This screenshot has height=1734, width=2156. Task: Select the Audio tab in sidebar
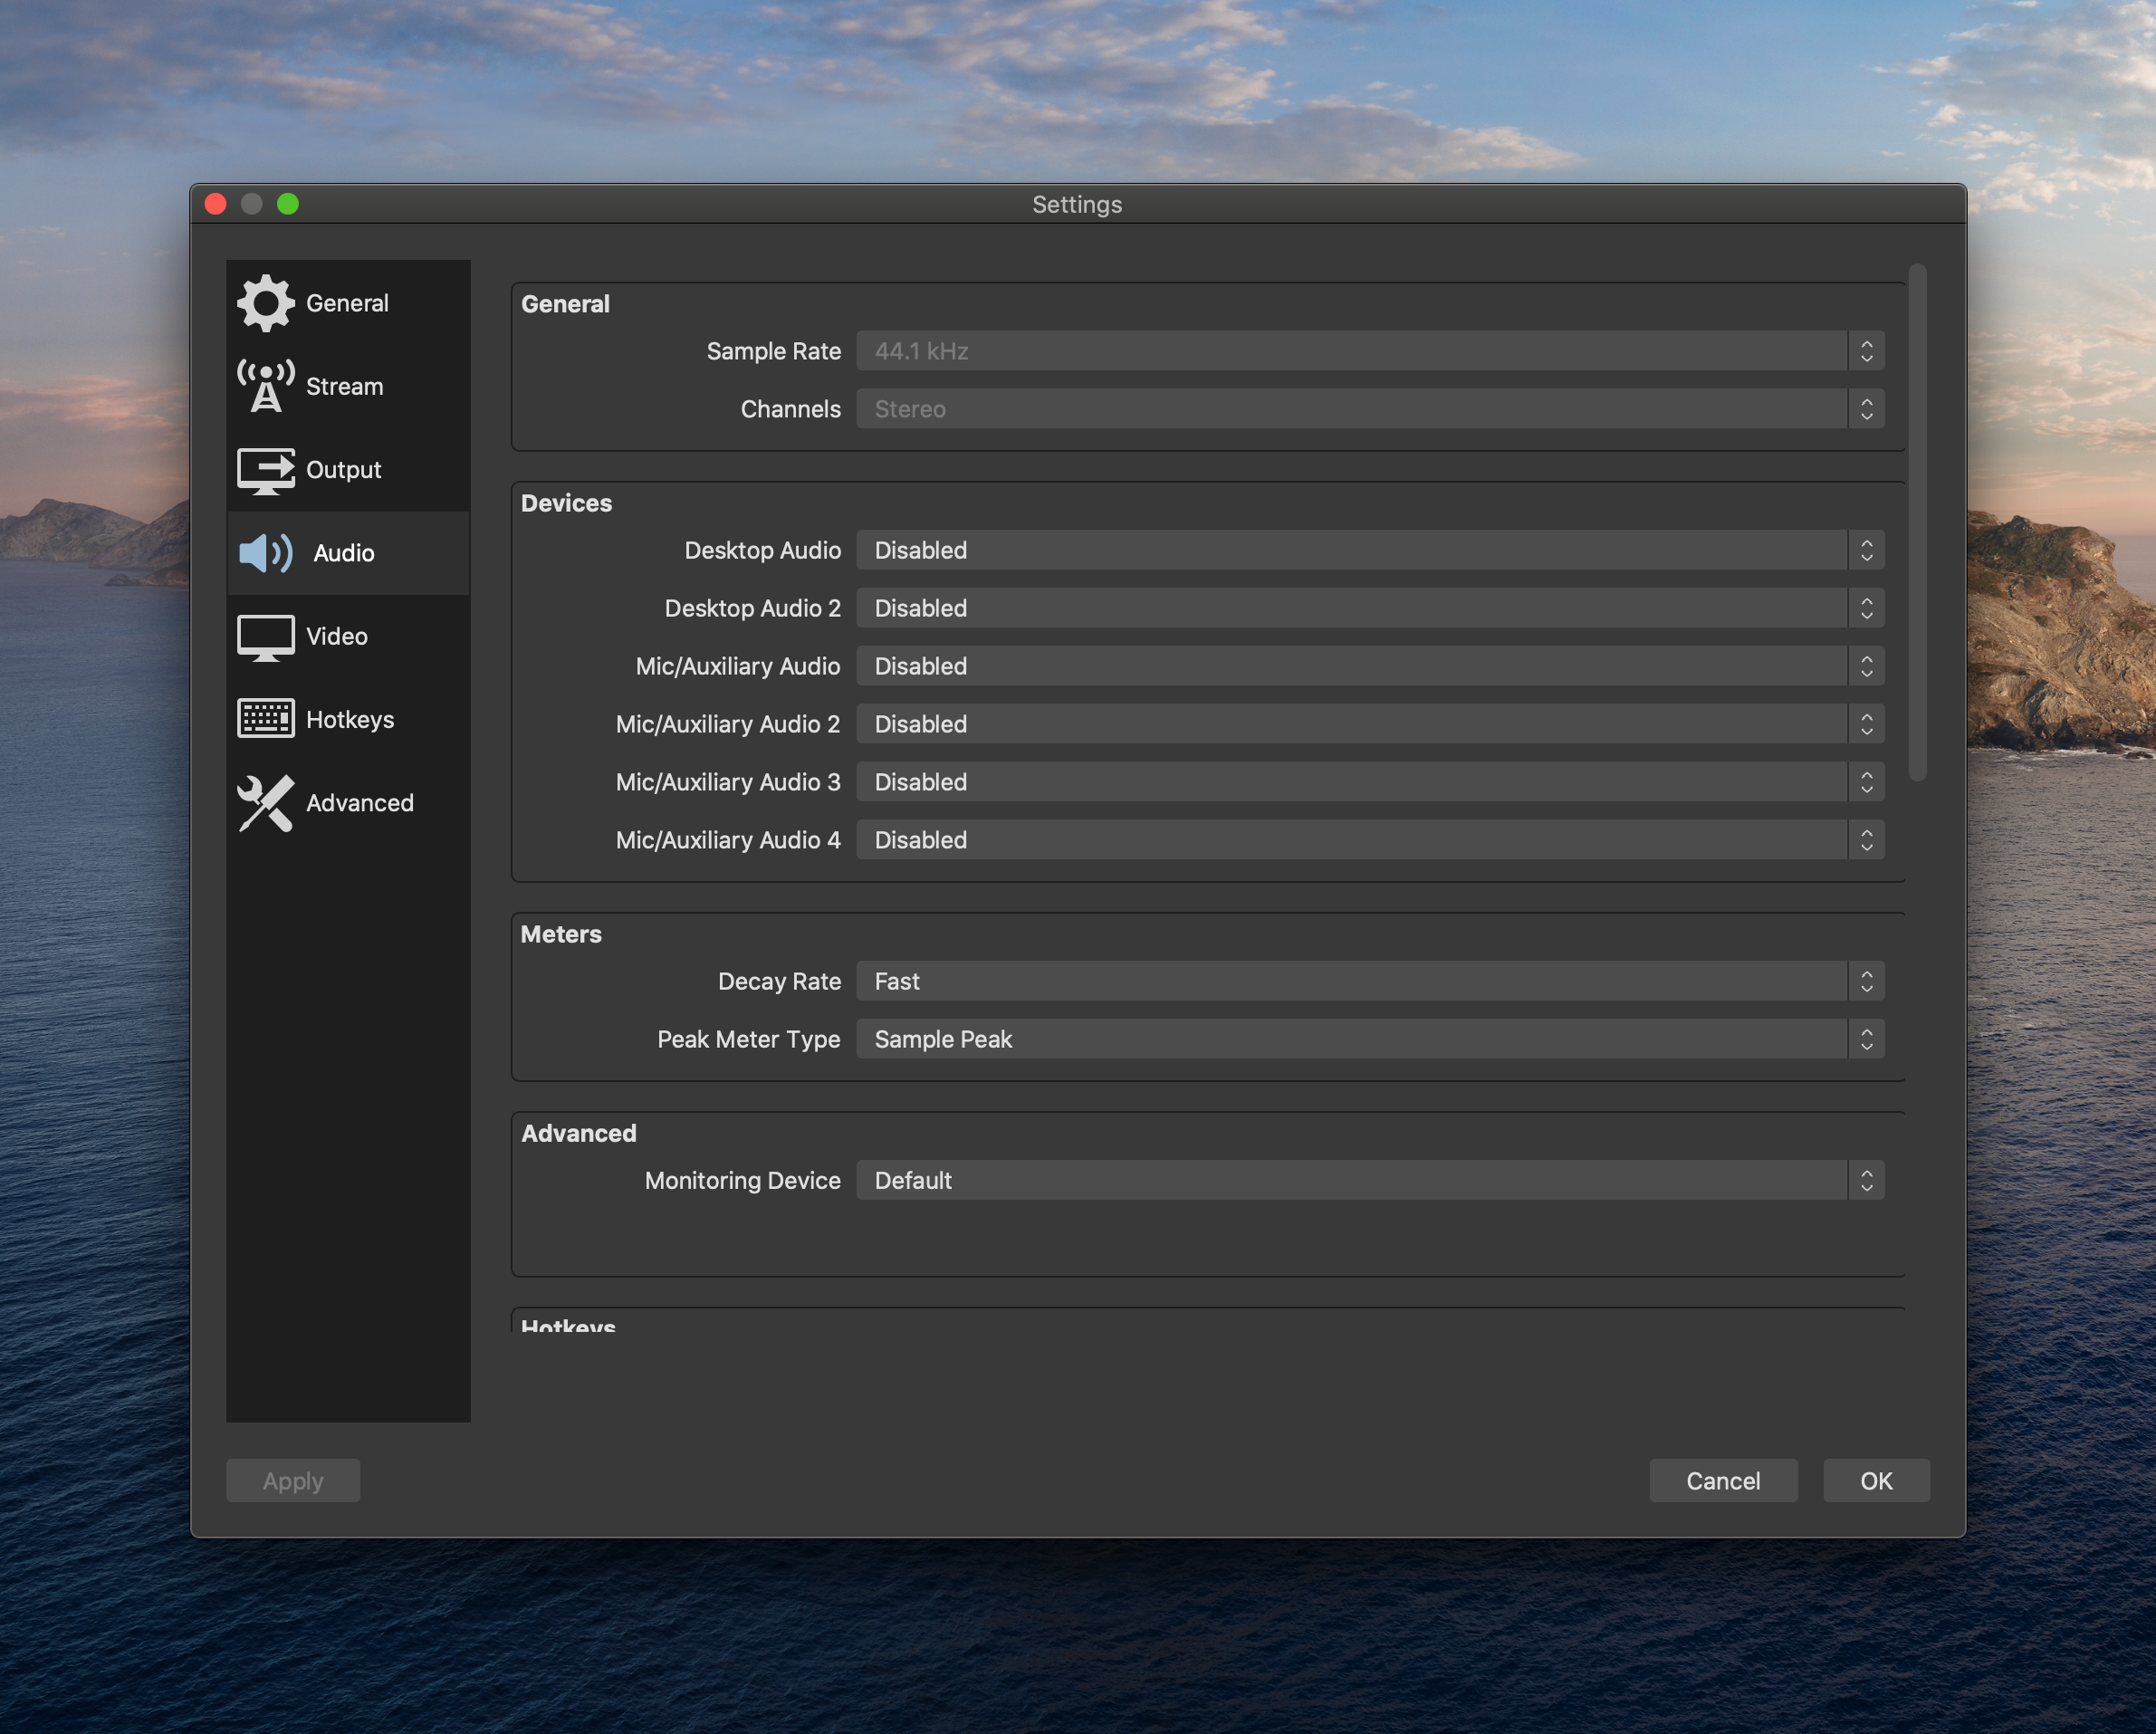(x=340, y=552)
